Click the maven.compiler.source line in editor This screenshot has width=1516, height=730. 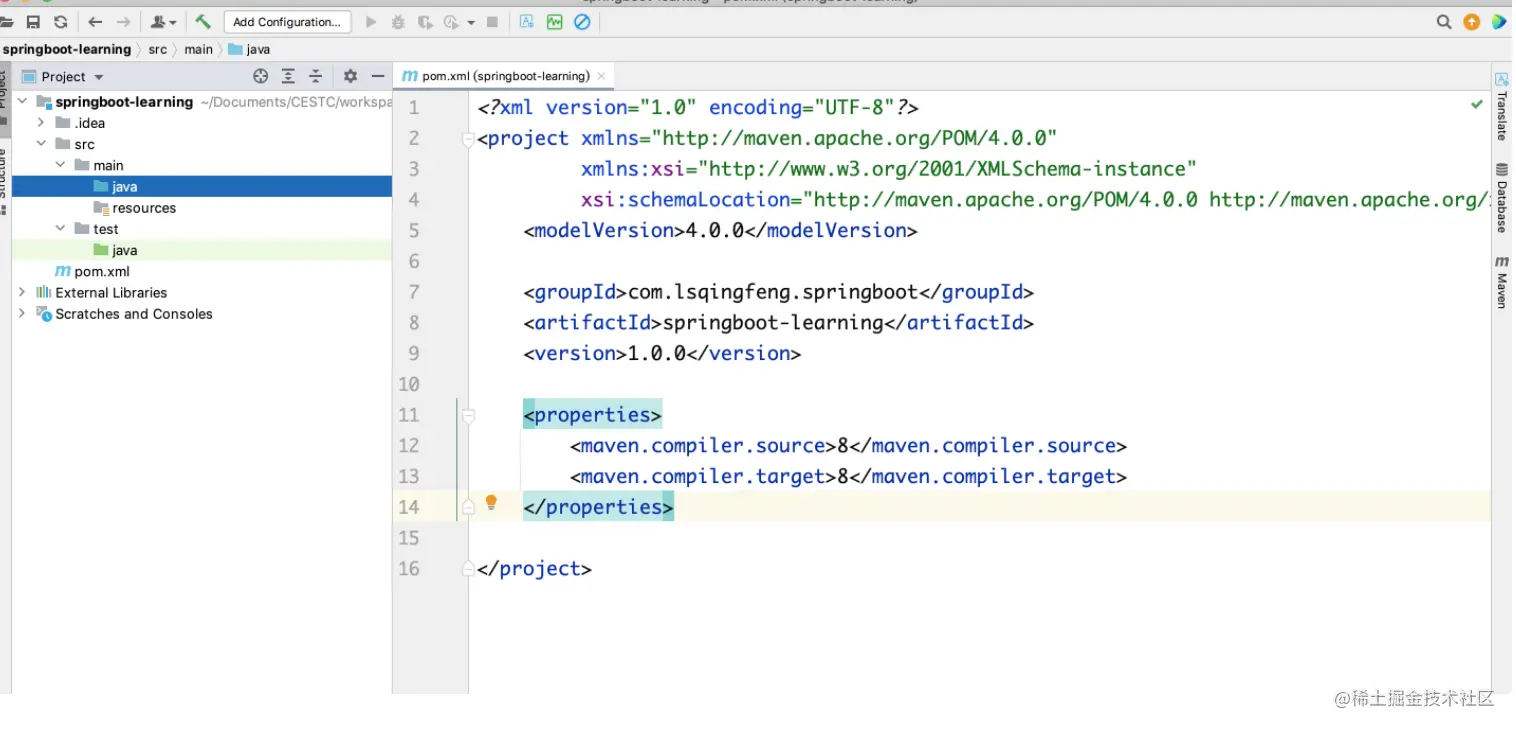(x=848, y=446)
